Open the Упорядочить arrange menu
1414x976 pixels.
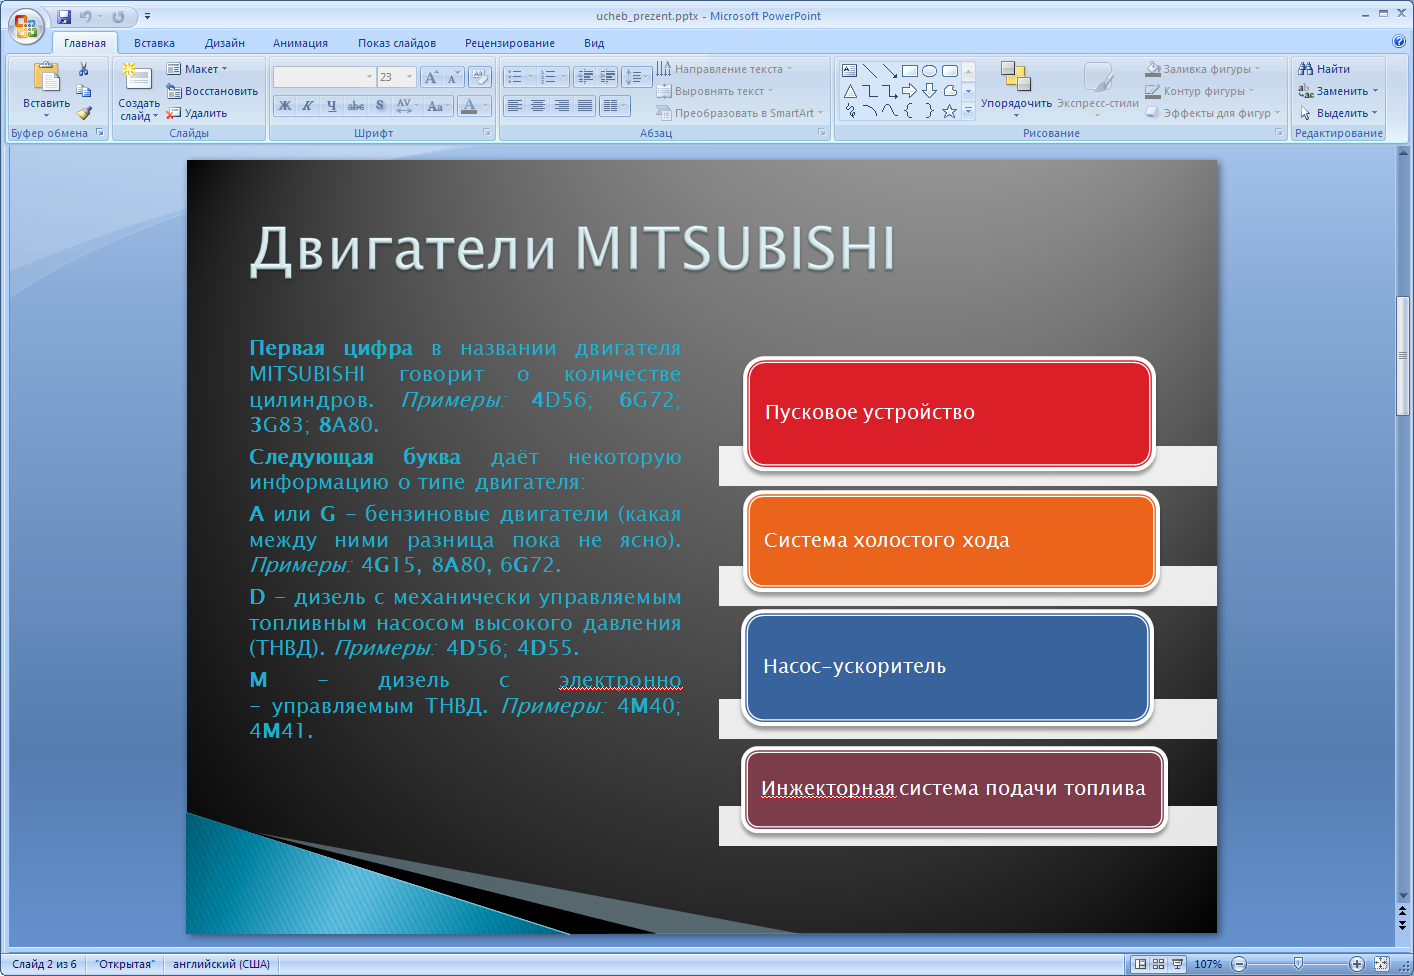(1016, 90)
